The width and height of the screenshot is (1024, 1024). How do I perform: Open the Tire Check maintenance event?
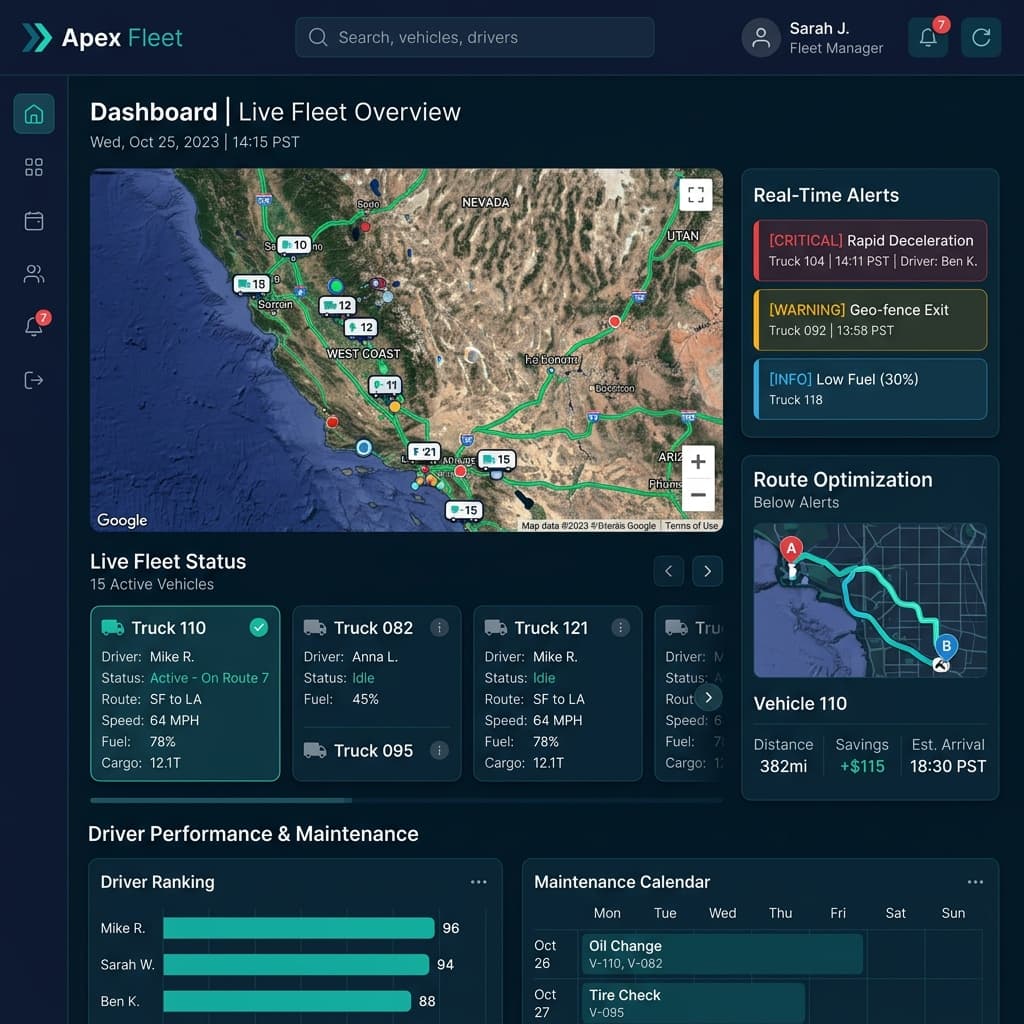pyautogui.click(x=693, y=1003)
